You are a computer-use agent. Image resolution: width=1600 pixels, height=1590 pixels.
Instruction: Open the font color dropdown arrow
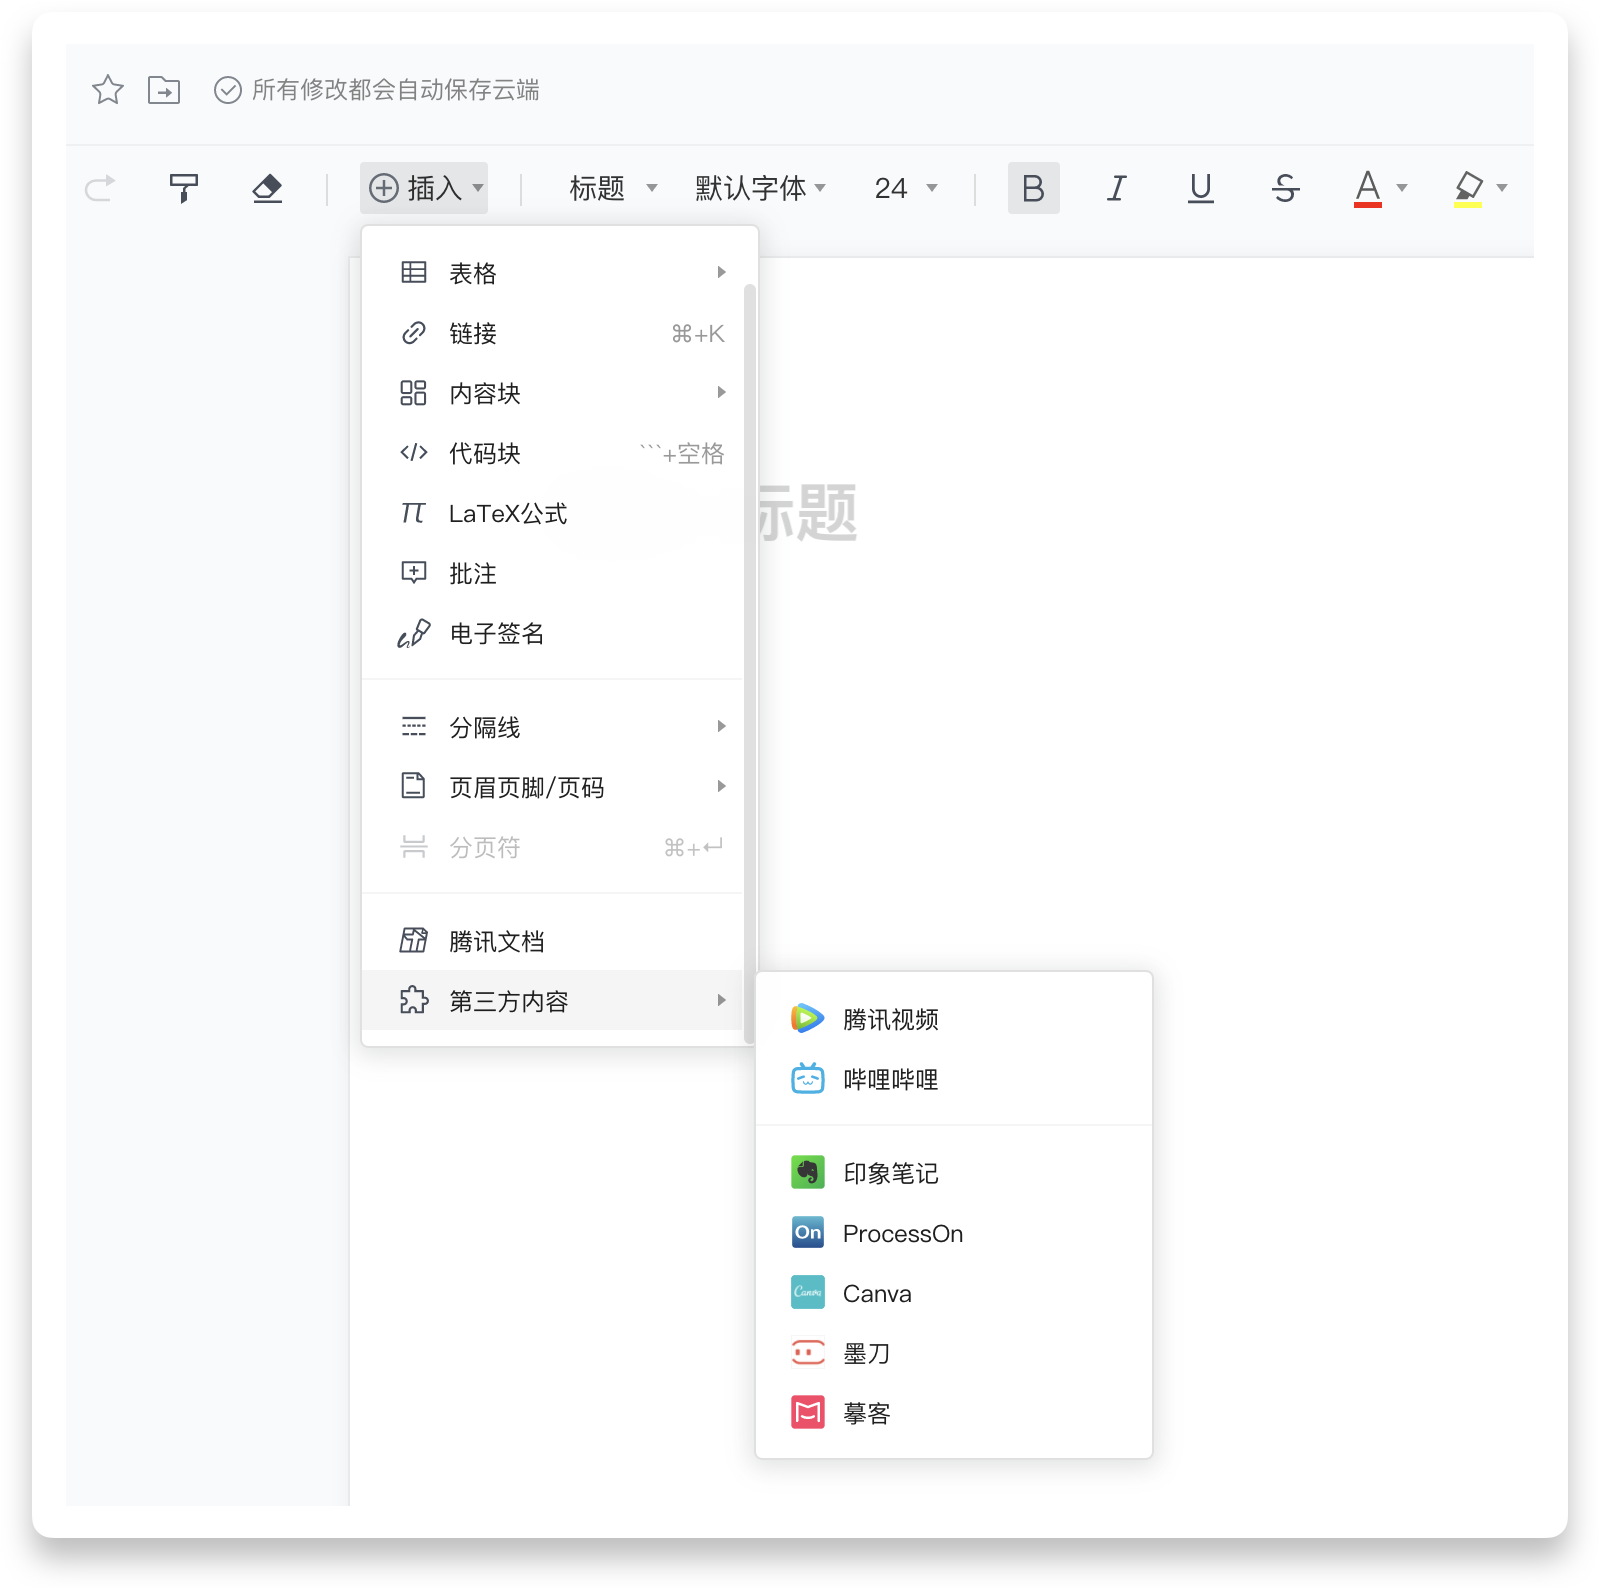click(1402, 188)
